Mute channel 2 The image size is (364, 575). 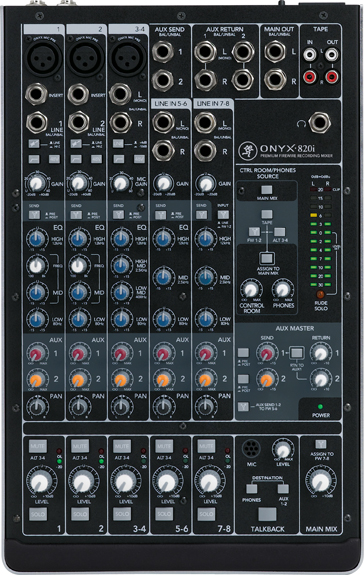pyautogui.click(x=80, y=446)
